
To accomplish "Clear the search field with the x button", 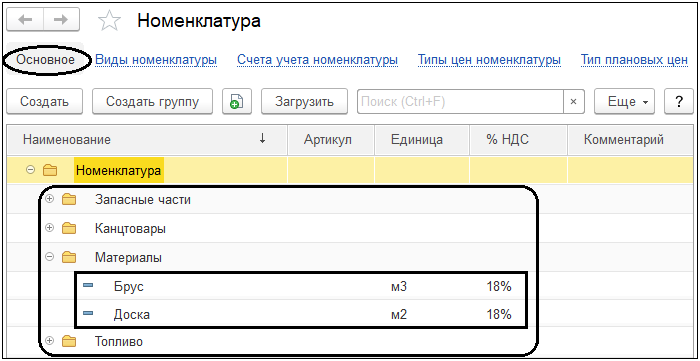I will [575, 101].
